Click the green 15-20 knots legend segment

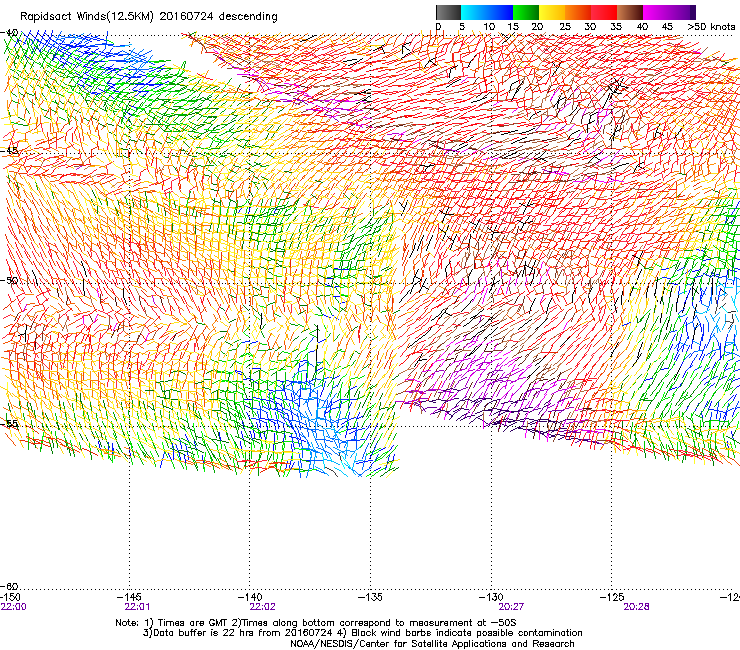pyautogui.click(x=526, y=12)
